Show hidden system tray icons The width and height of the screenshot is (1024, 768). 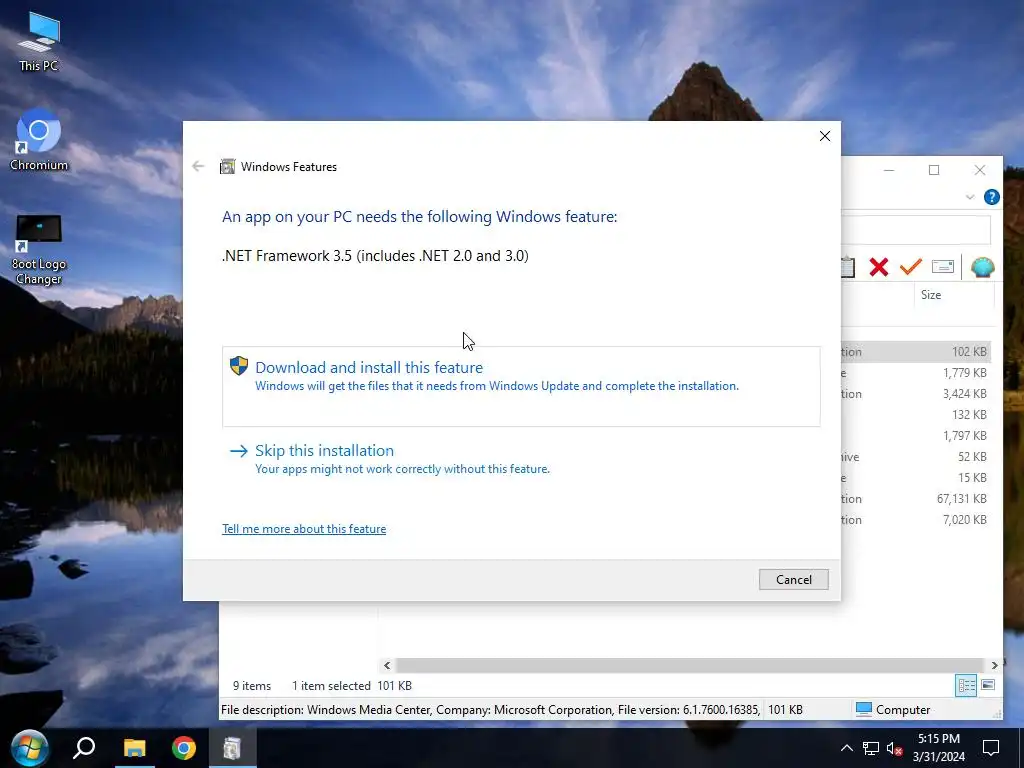(x=846, y=748)
